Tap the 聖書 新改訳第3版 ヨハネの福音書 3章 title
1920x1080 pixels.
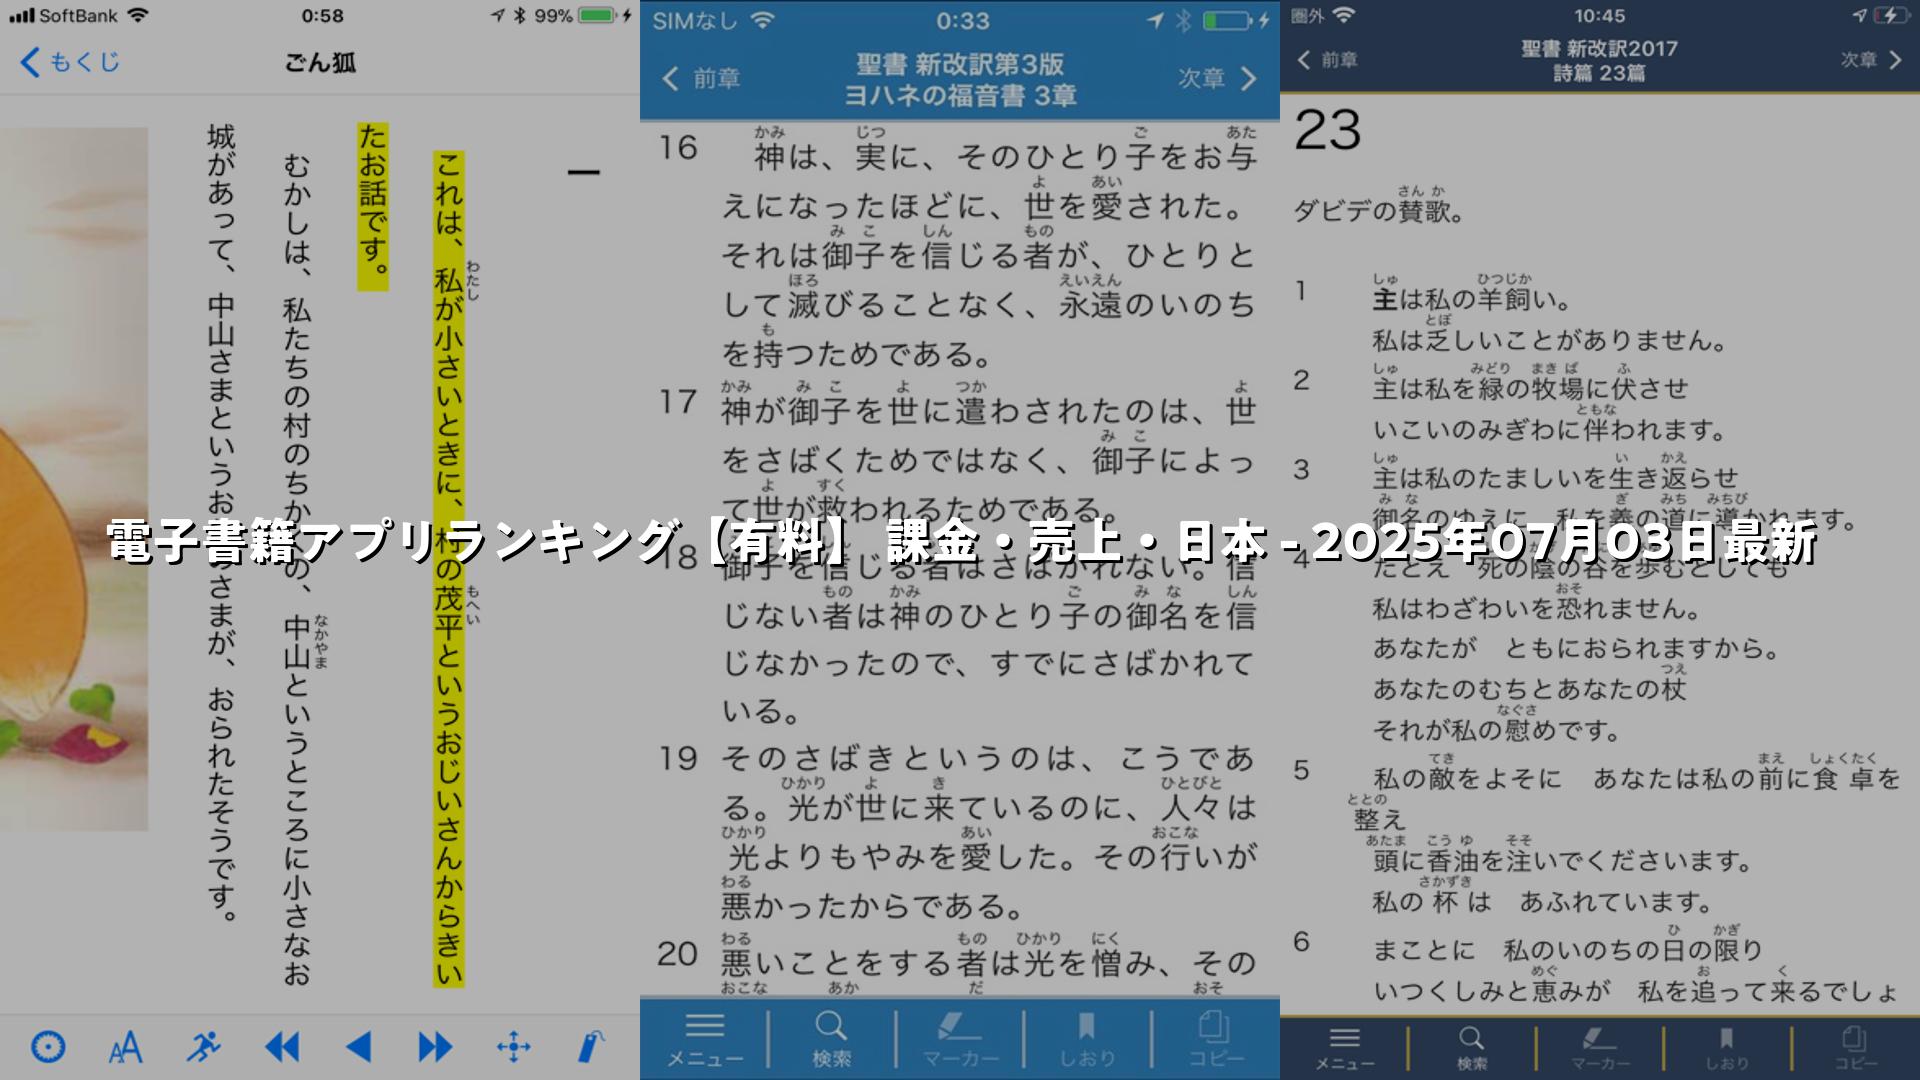click(x=960, y=80)
